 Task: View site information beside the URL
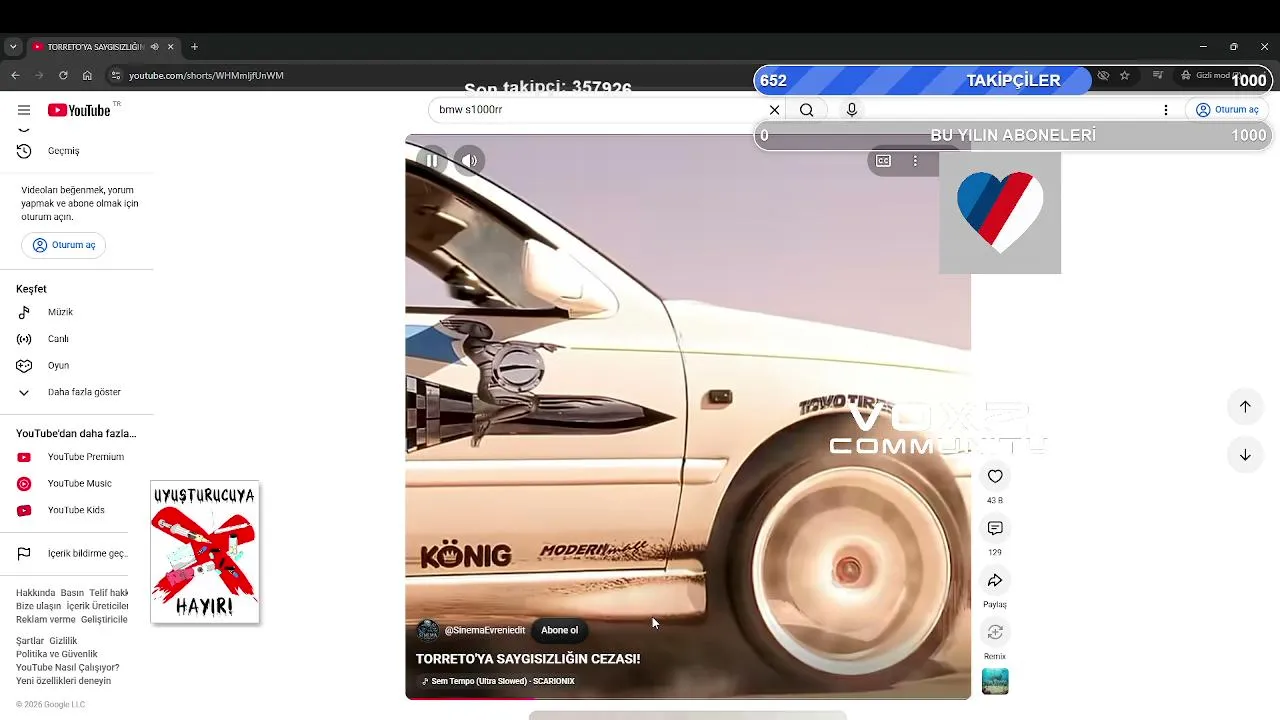click(x=116, y=75)
